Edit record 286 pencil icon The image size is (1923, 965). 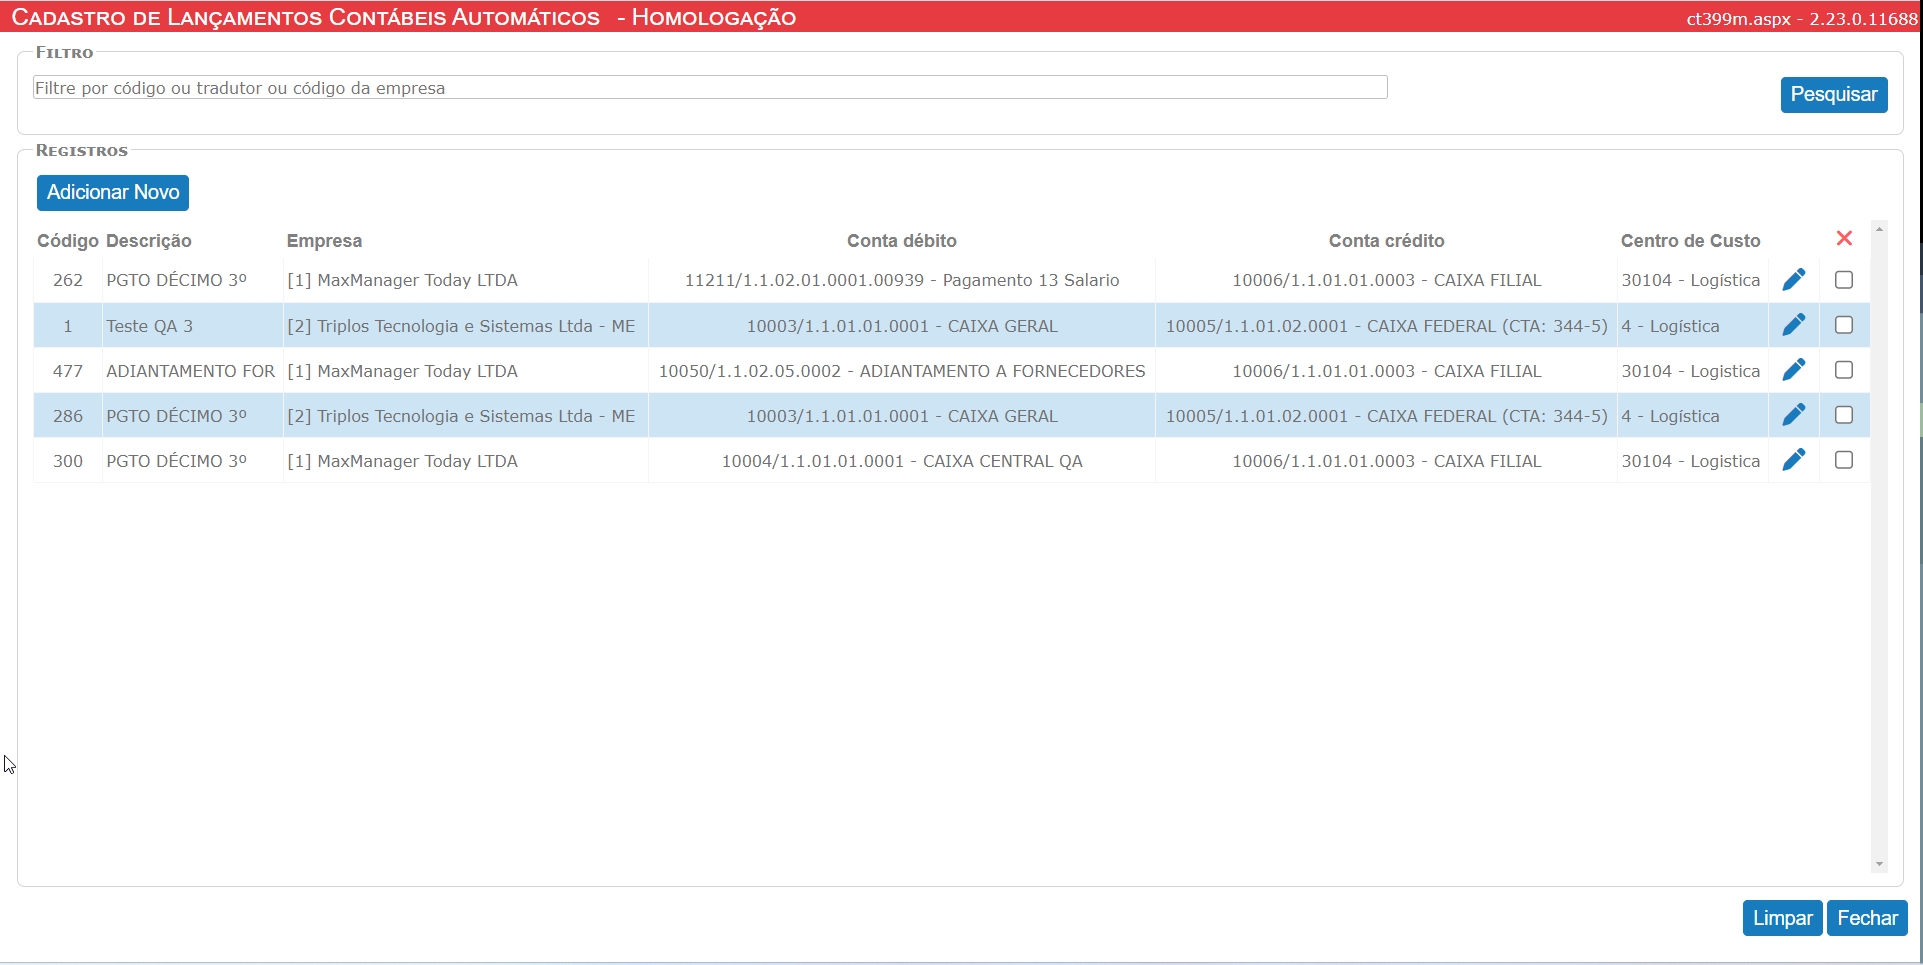tap(1794, 415)
